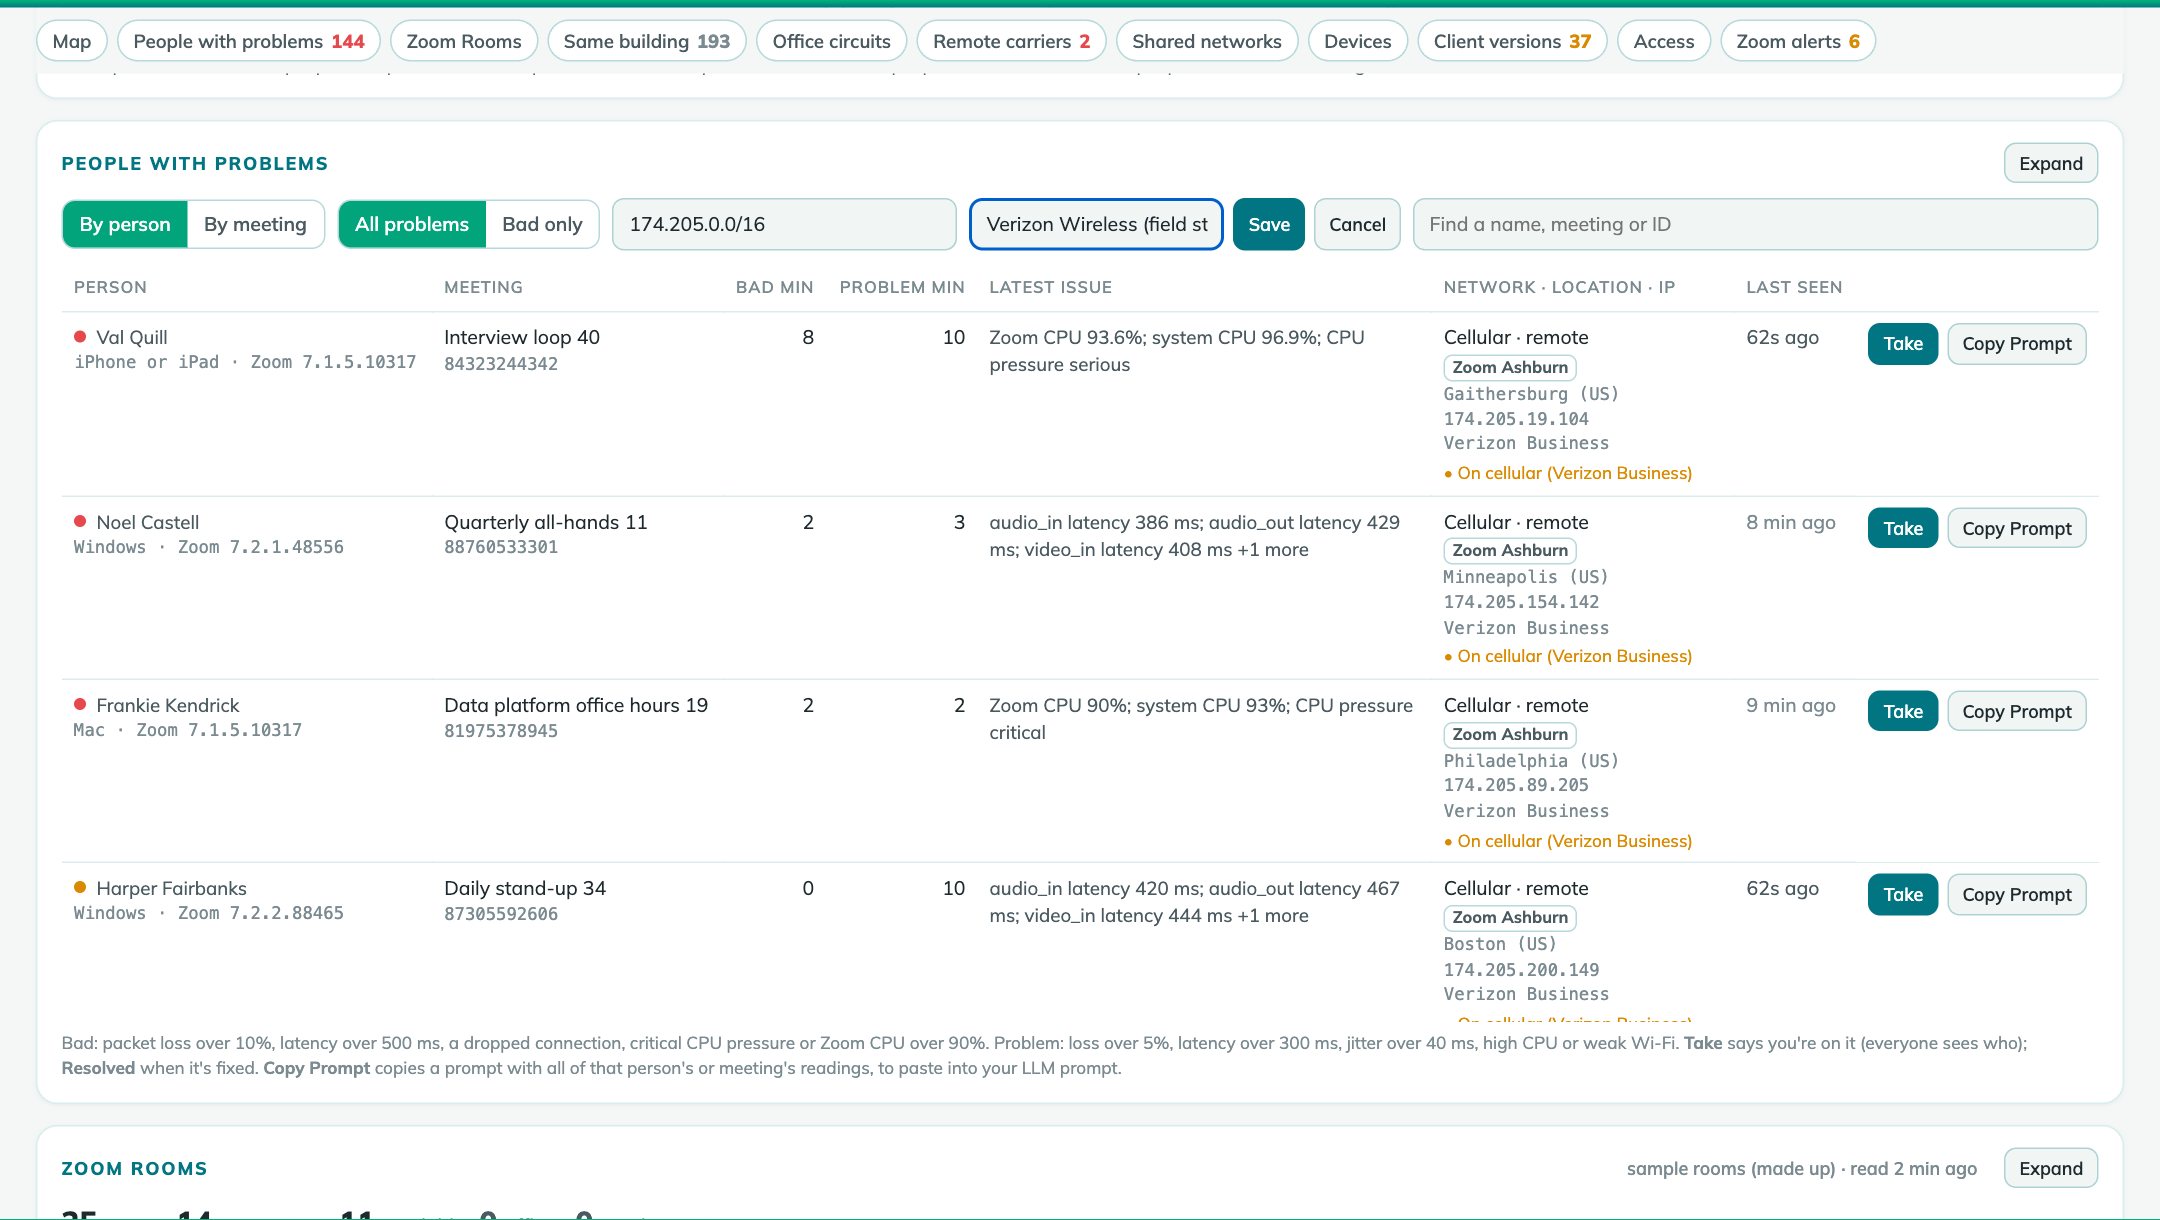Screen dimensions: 2160x1220
Task: Take Harper Fairbanks' problem
Action: tap(1902, 894)
